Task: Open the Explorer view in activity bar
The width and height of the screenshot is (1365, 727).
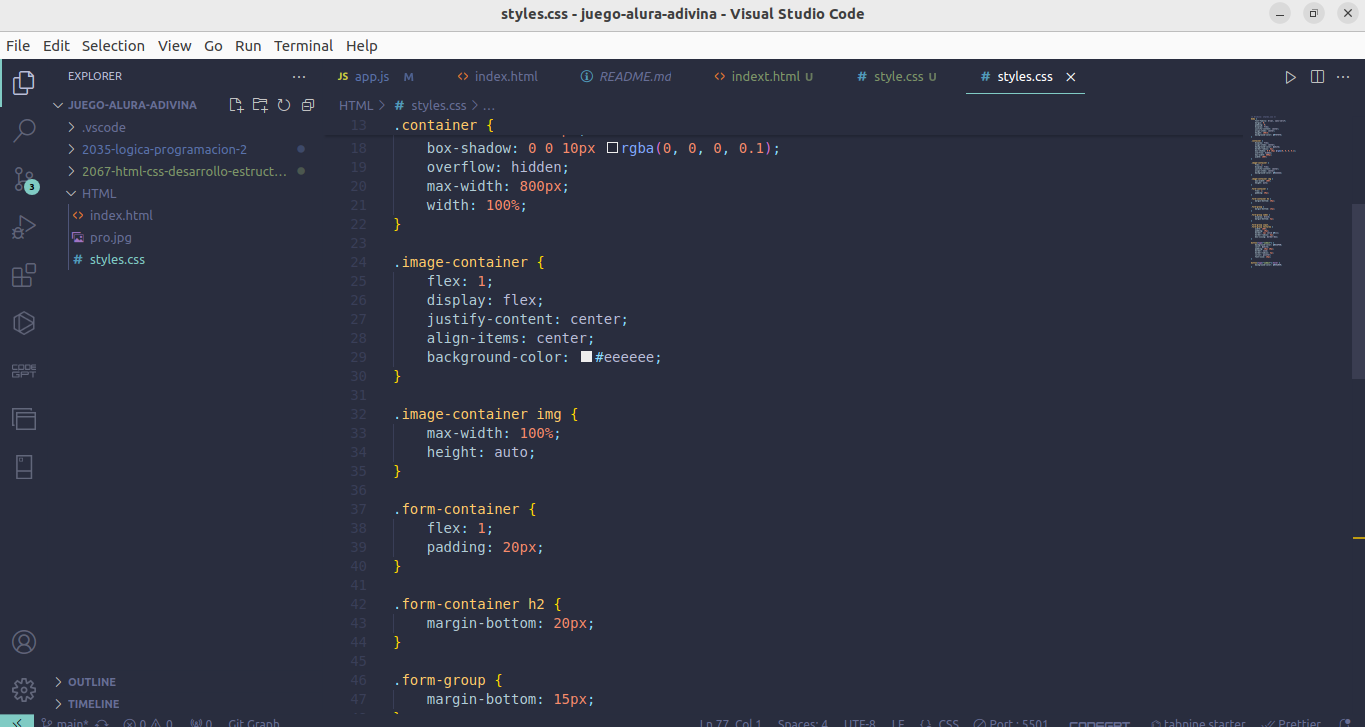Action: click(x=24, y=82)
